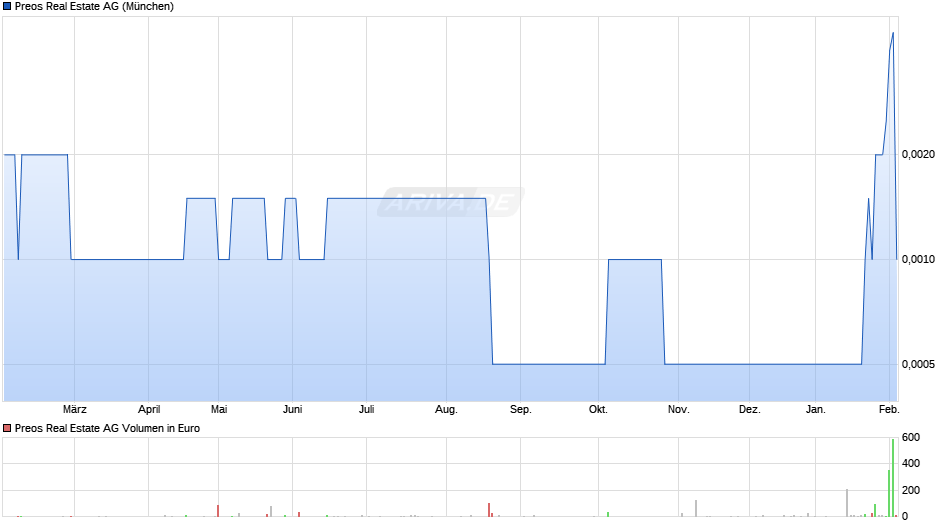Image resolution: width=940 pixels, height=526 pixels.
Task: Click the 'Sep.' month label
Action: (520, 410)
